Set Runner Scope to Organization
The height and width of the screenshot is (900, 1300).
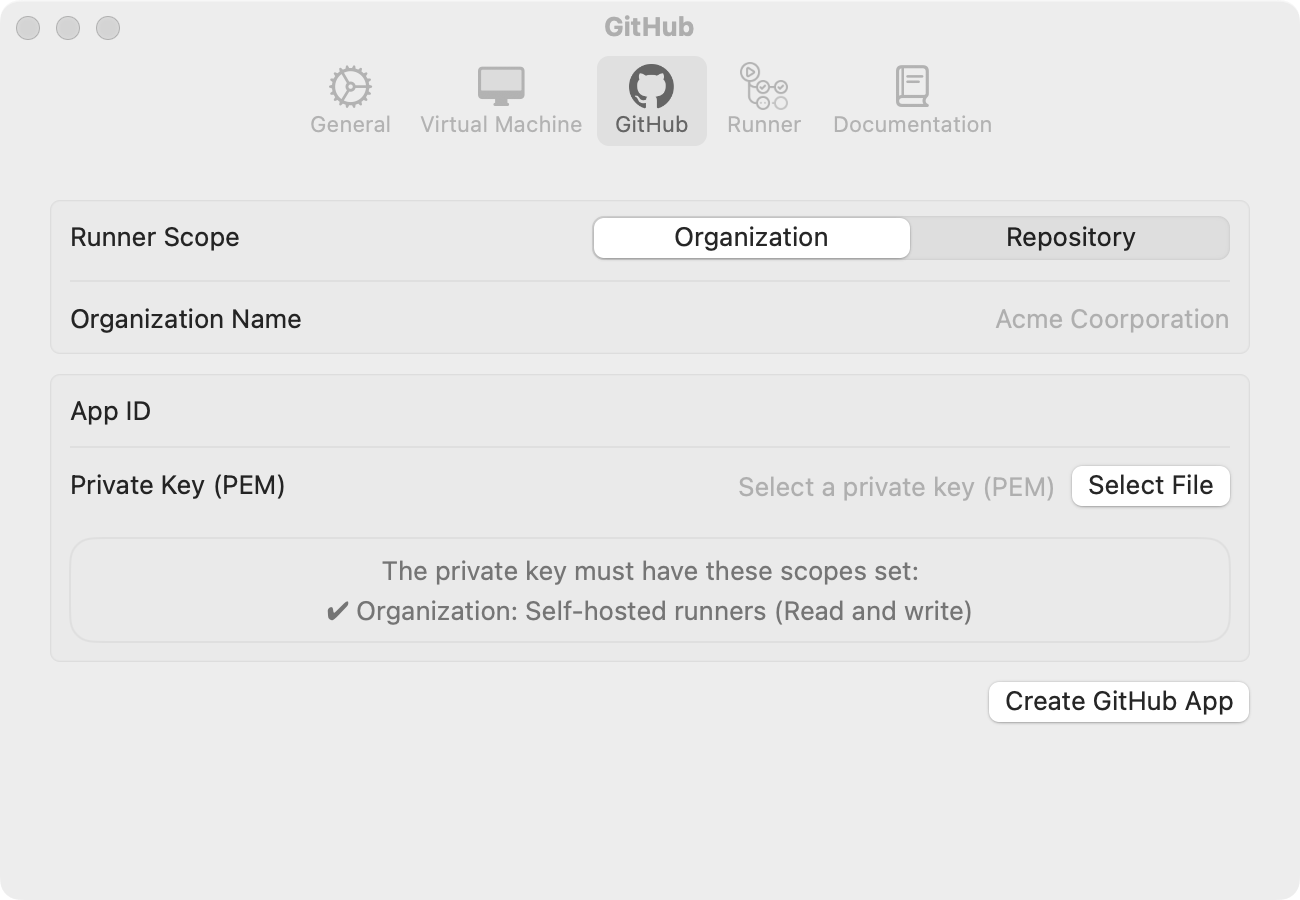pyautogui.click(x=751, y=238)
